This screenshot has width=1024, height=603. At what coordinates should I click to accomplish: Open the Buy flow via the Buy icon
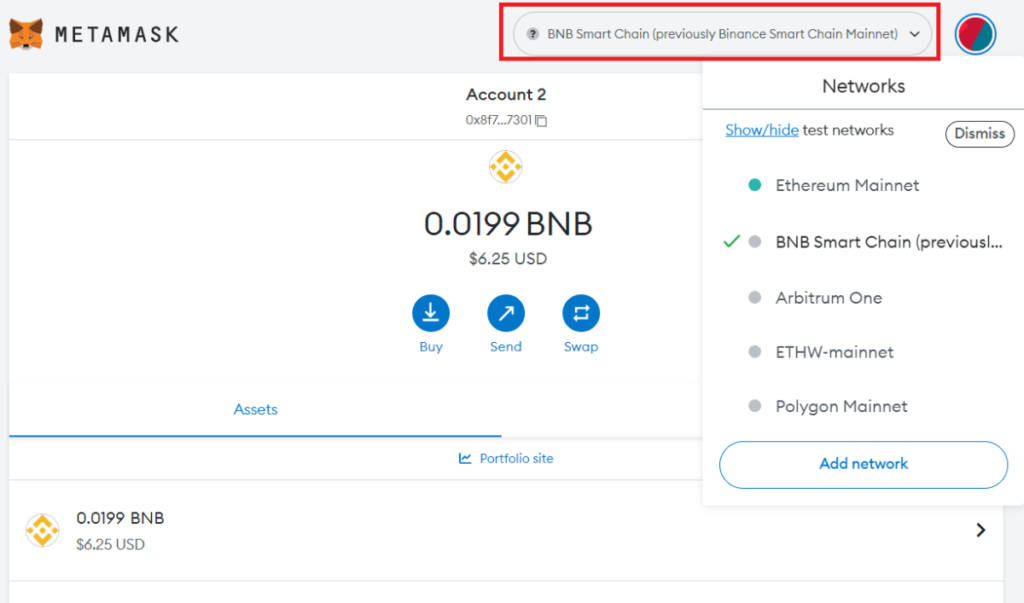coord(431,313)
